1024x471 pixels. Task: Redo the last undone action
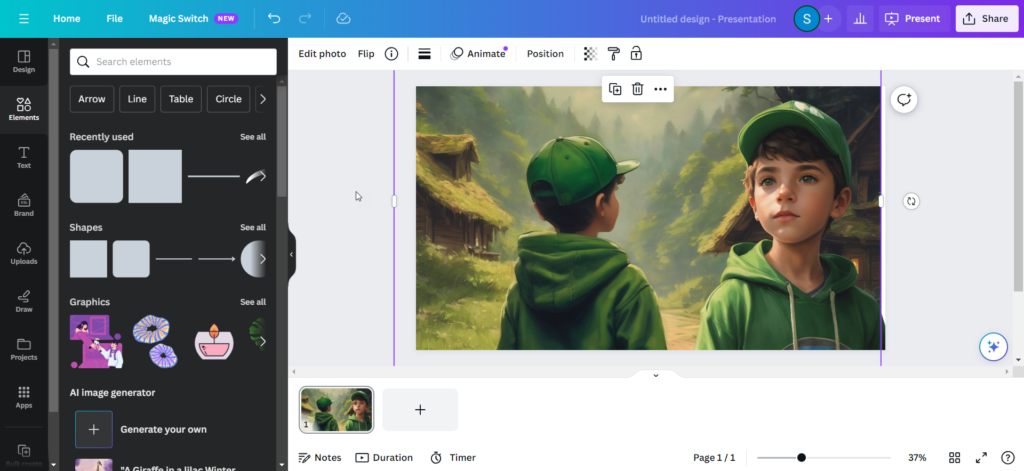pos(305,18)
